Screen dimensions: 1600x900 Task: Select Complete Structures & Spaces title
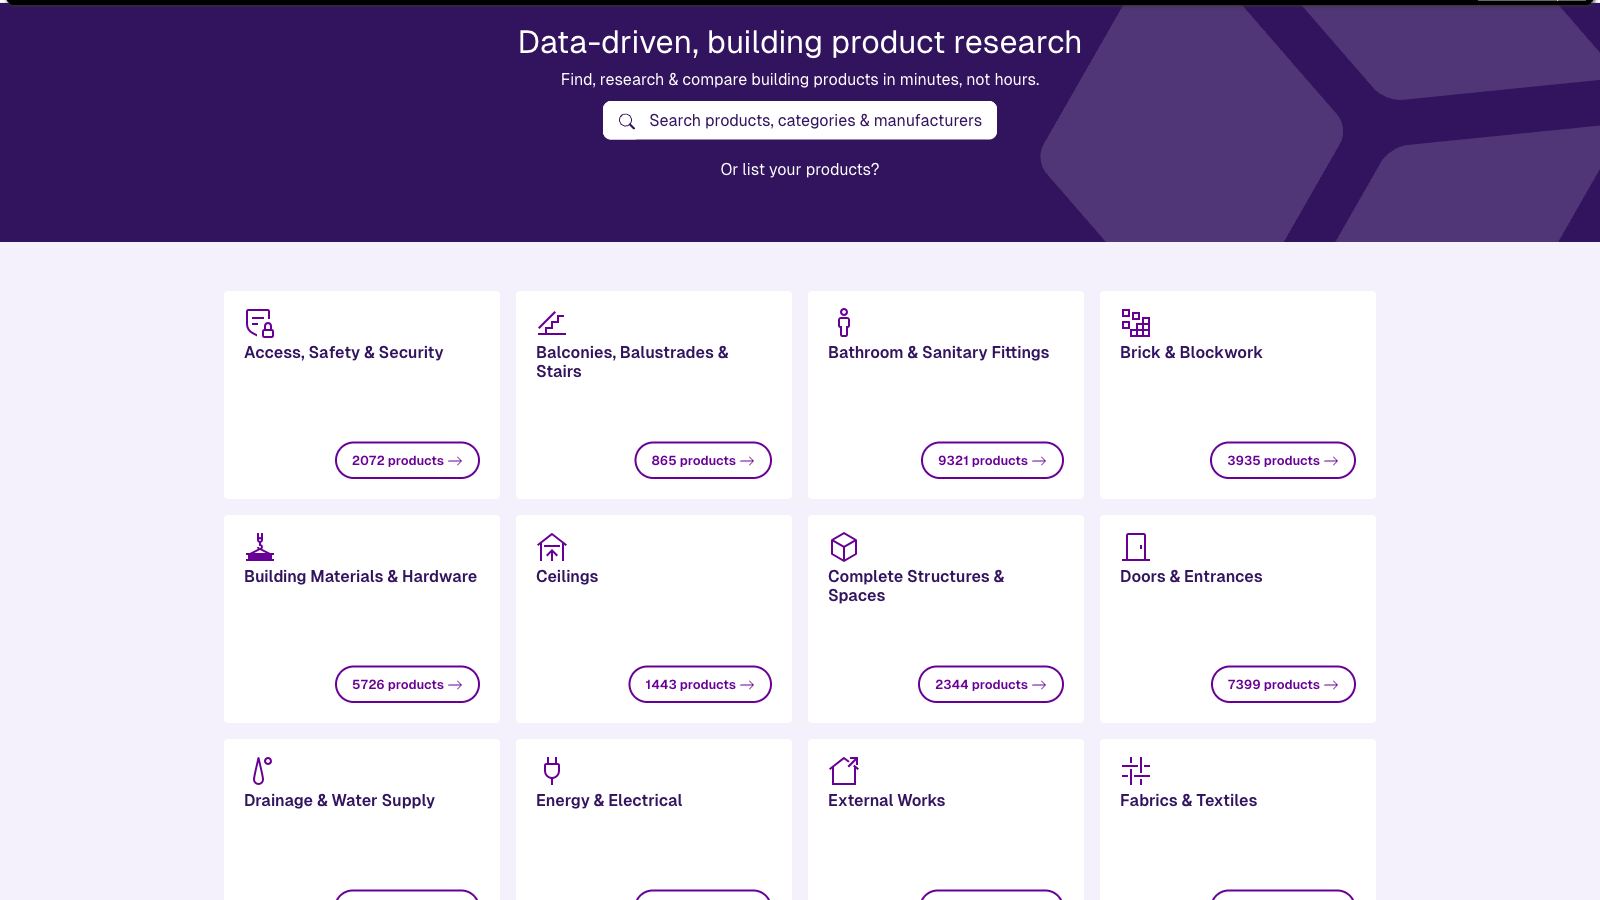coord(916,586)
